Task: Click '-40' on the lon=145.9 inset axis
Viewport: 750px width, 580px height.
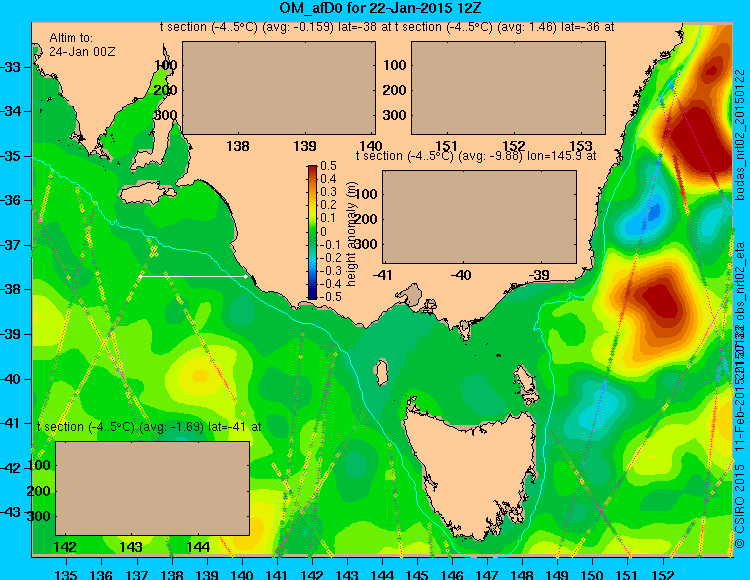Action: 463,275
